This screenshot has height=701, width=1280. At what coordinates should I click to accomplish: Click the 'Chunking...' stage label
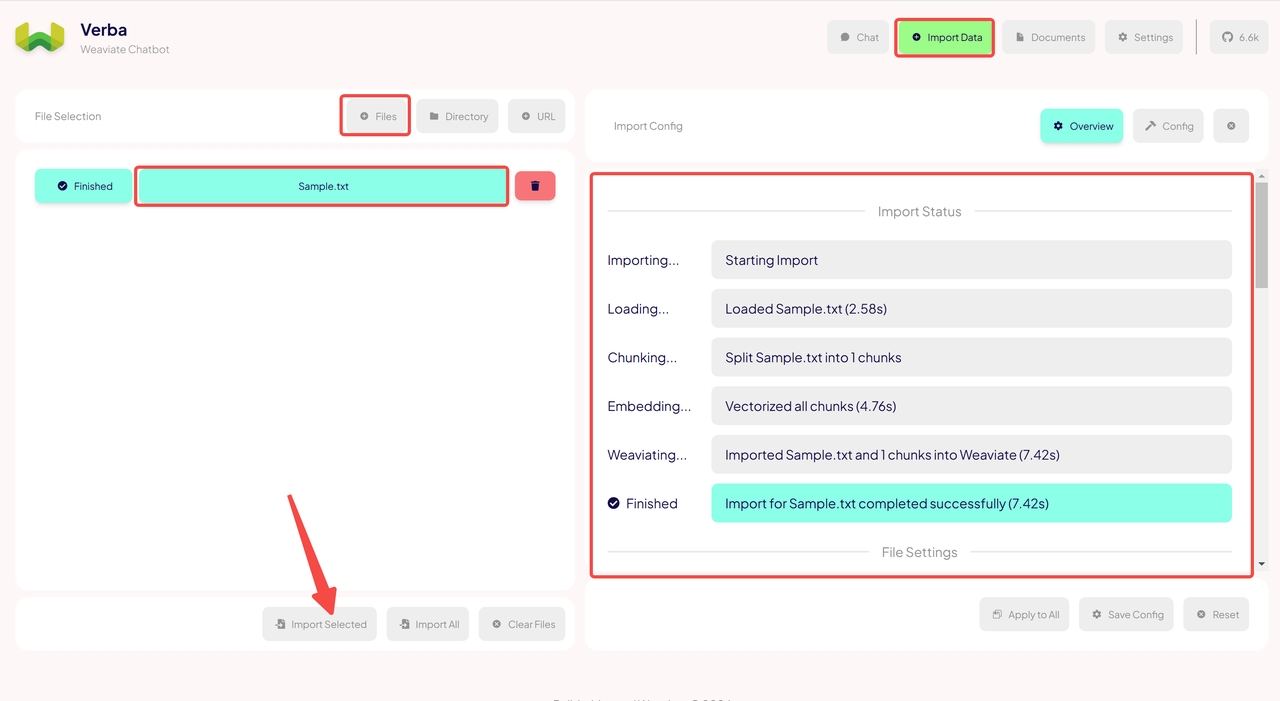pyautogui.click(x=642, y=357)
